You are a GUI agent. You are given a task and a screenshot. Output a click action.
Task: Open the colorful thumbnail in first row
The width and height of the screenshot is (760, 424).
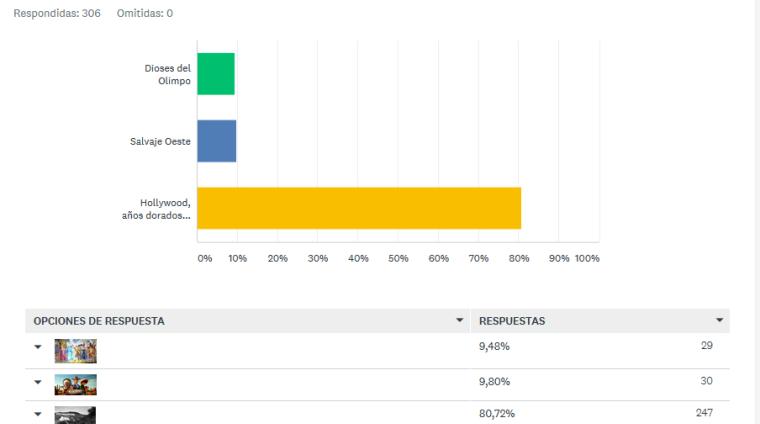75,351
